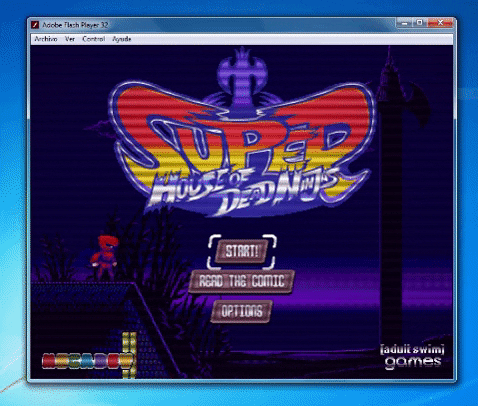478x406 pixels.
Task: Click the red ninja character on rooftop
Action: [104, 257]
